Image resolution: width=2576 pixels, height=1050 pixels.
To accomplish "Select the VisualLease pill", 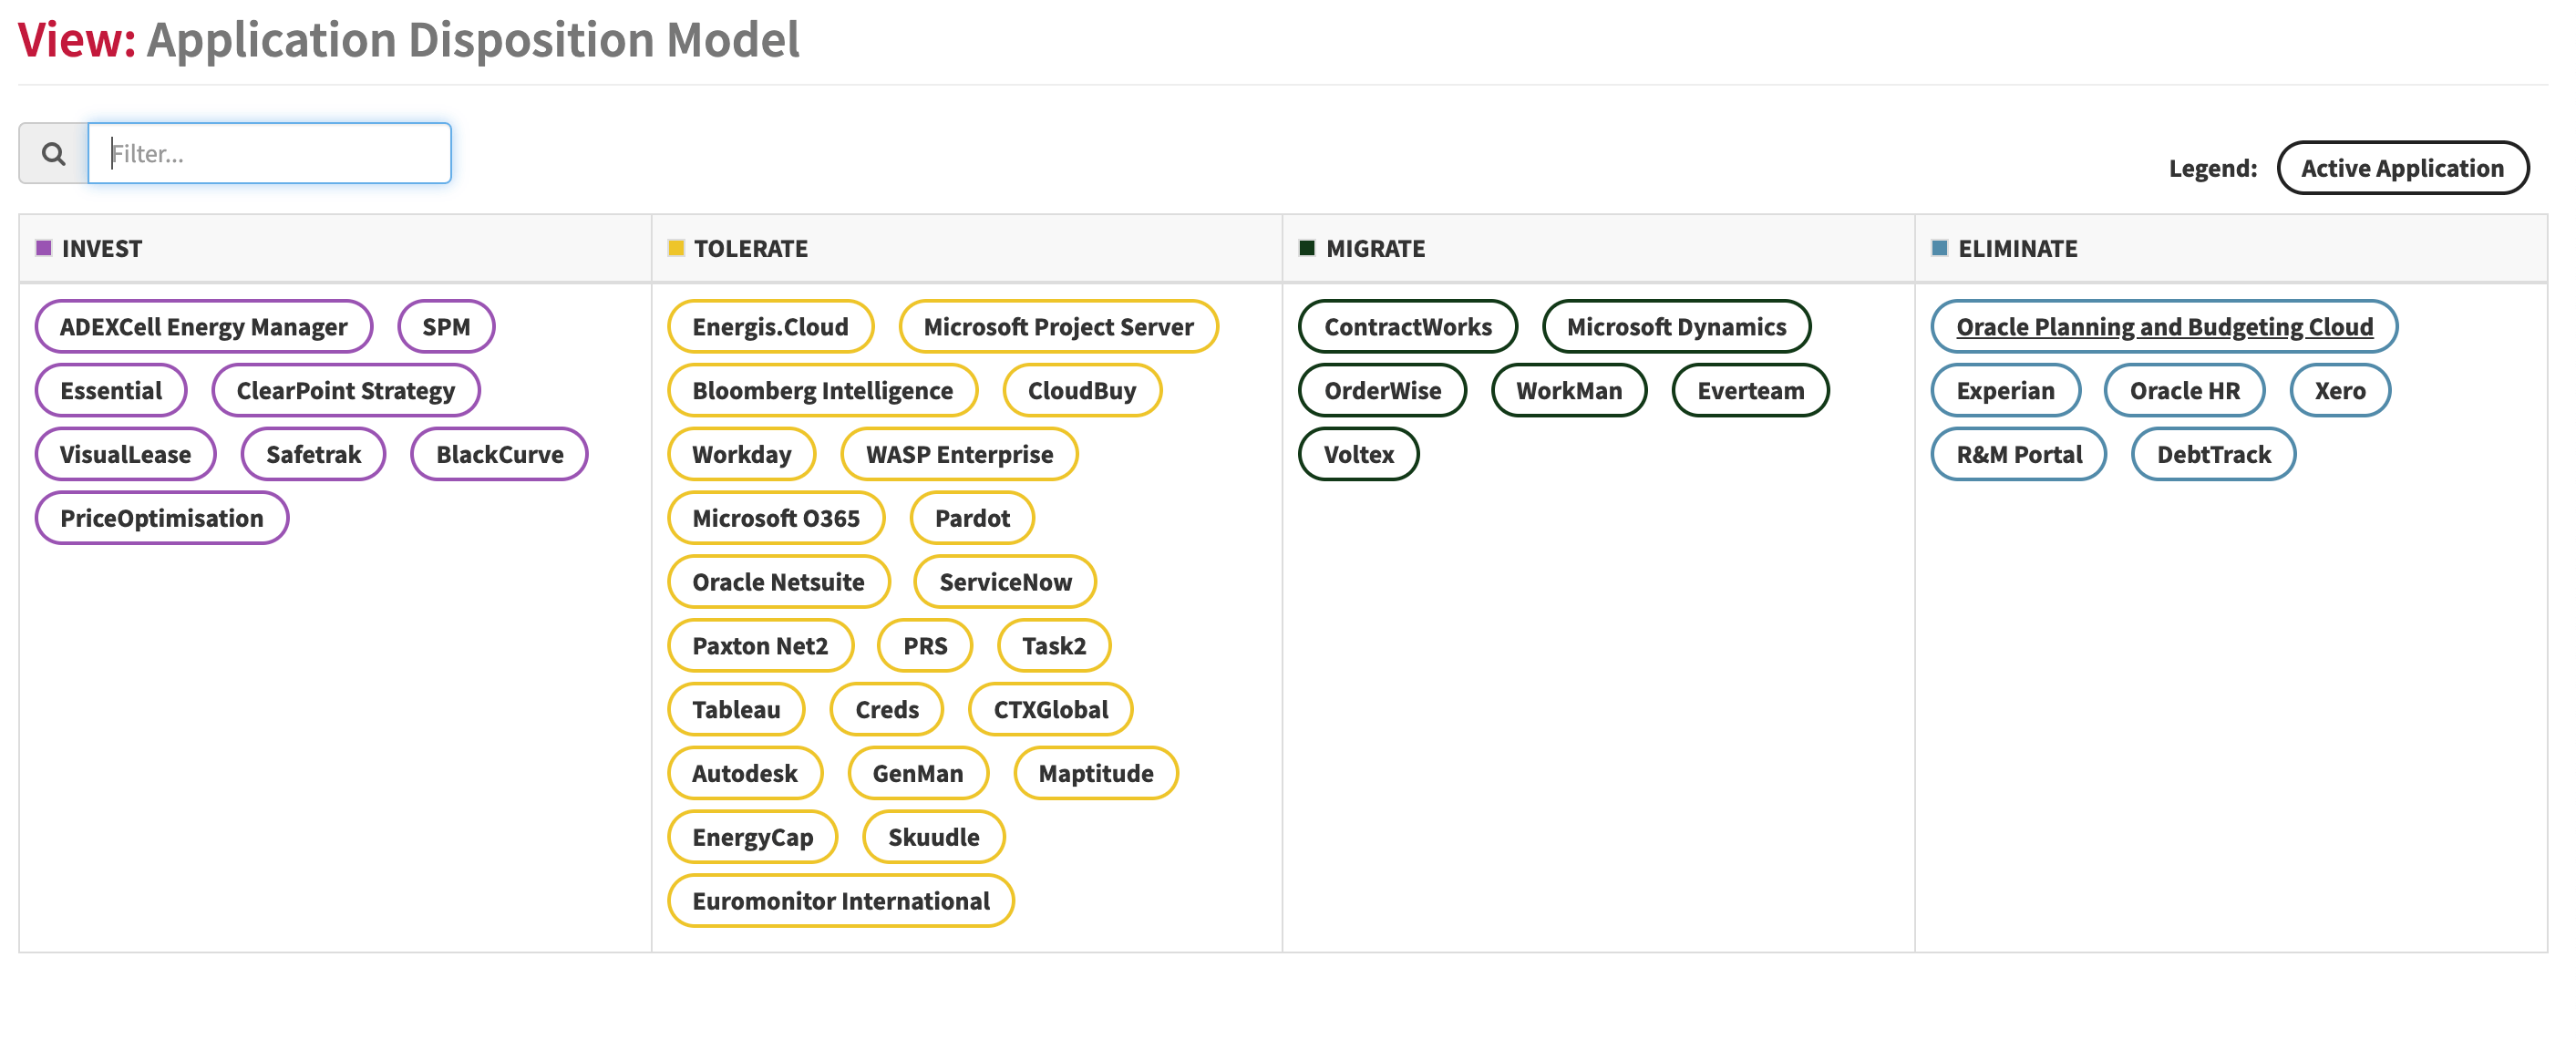I will 125,455.
